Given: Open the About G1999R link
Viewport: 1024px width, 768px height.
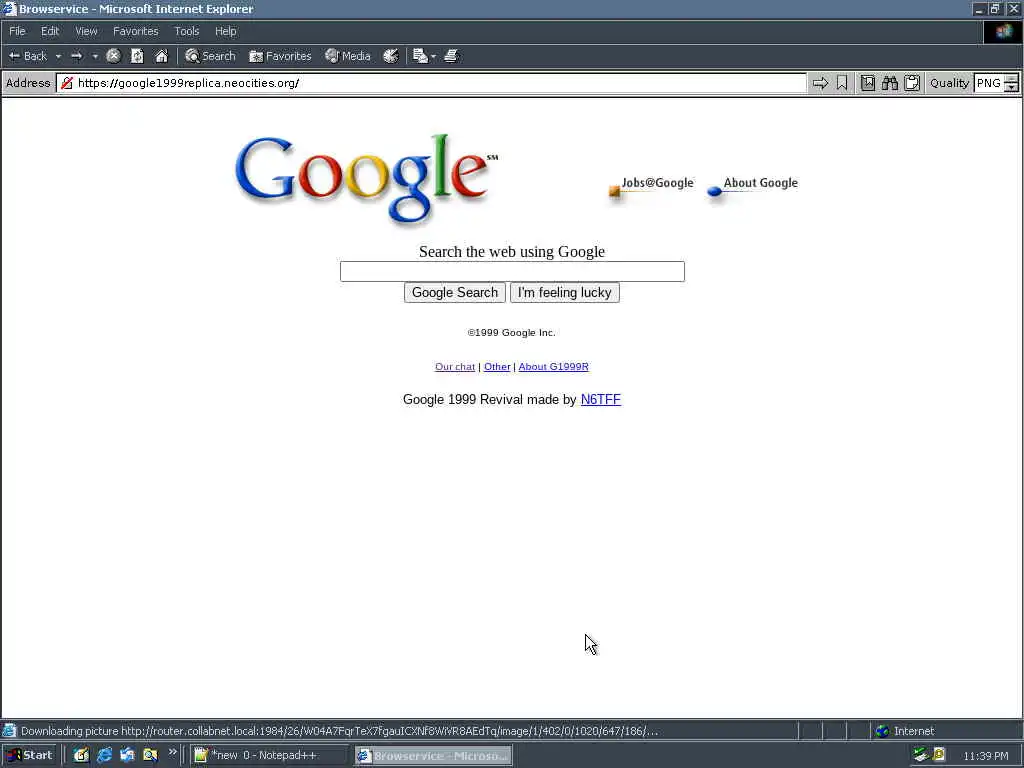Looking at the screenshot, I should click(x=553, y=366).
